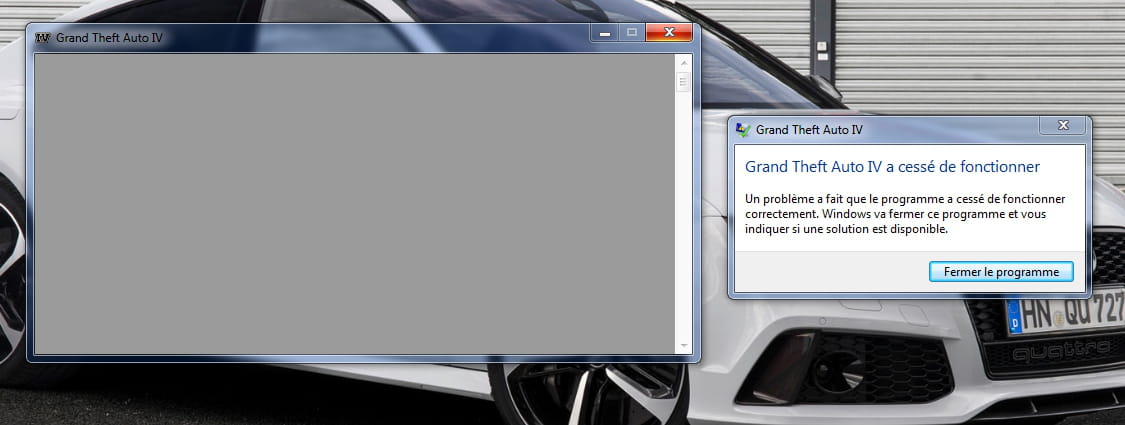Click the gray content area of the game window

[x=354, y=204]
